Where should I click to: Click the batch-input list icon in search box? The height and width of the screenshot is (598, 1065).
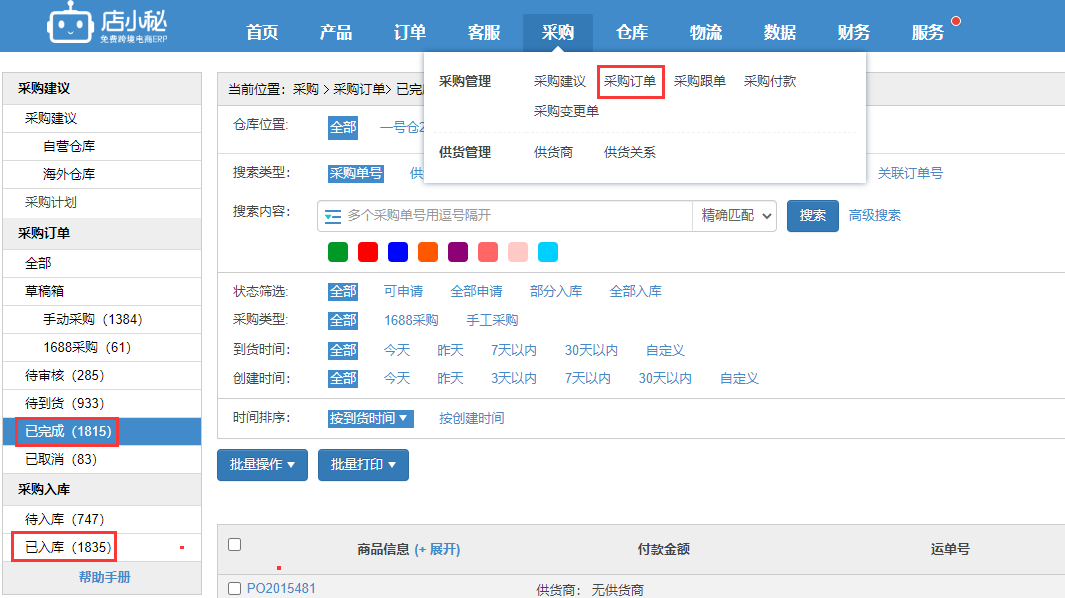(333, 216)
